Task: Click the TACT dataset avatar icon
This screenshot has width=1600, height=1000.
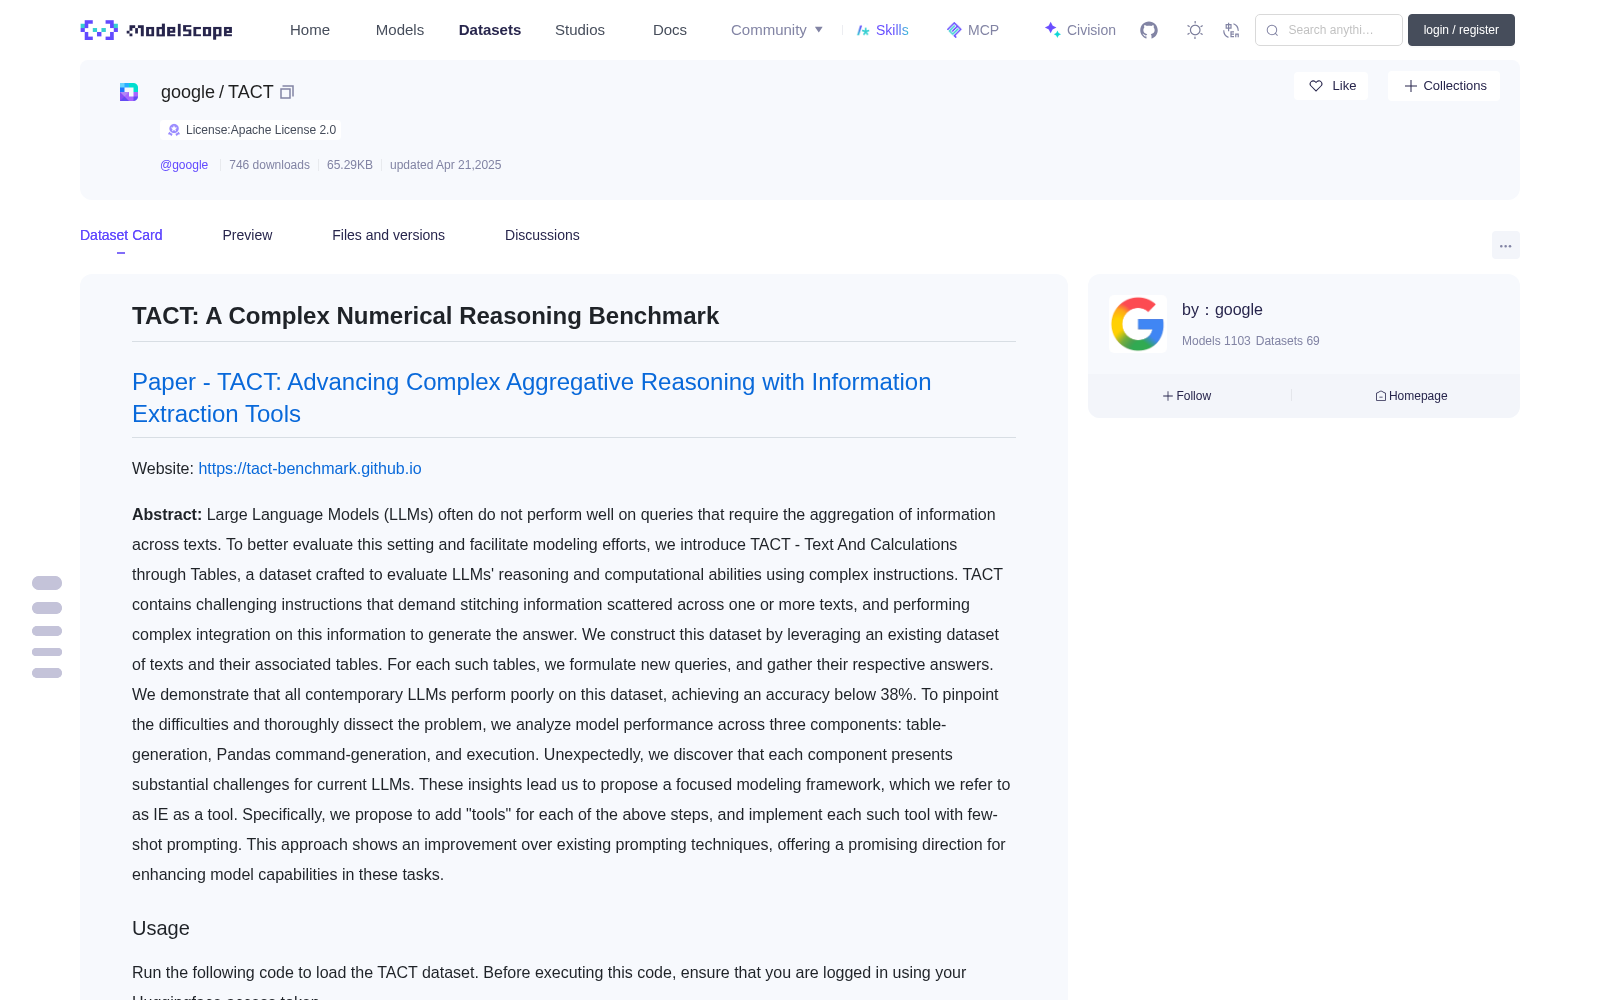Action: point(129,92)
